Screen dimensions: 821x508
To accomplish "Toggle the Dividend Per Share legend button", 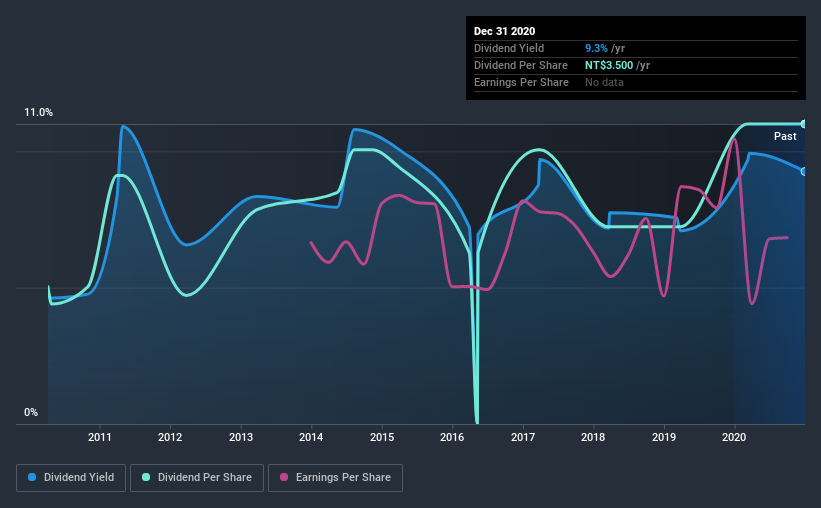I will [197, 478].
